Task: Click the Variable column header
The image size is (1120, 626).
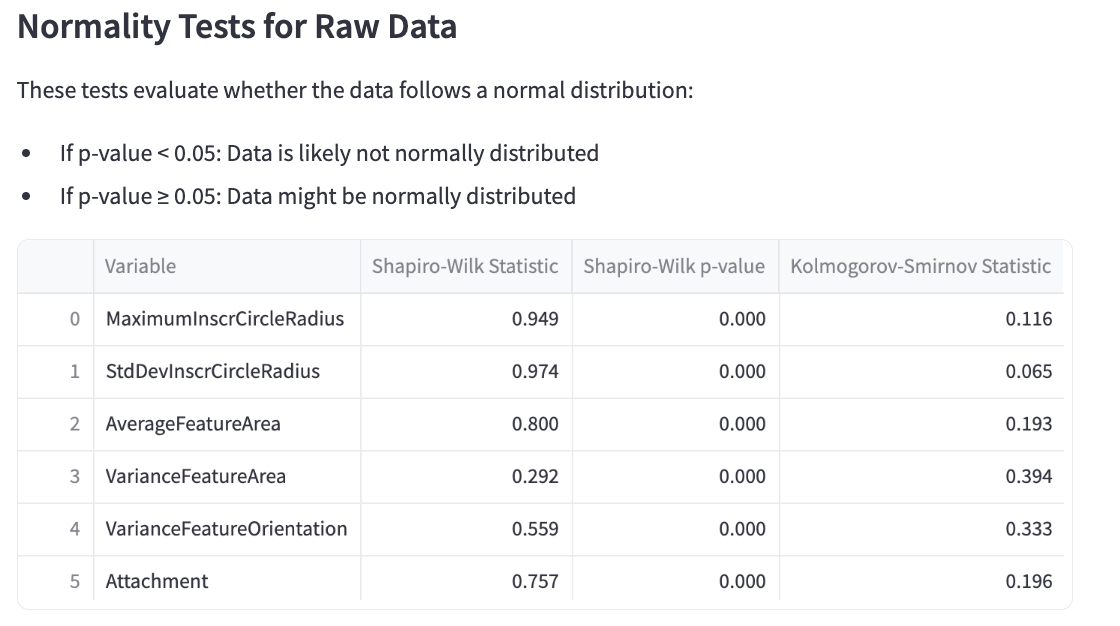Action: click(227, 267)
